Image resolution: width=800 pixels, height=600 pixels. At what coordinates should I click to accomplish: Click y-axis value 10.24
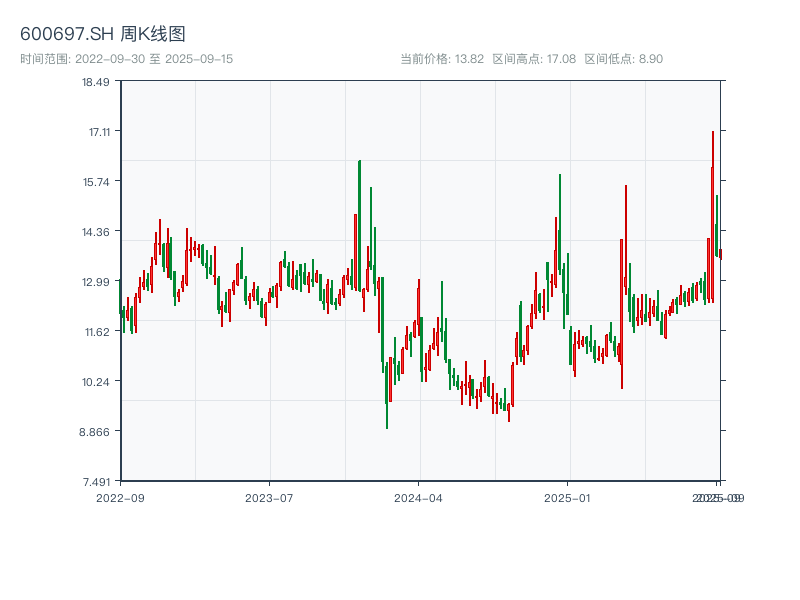95,382
